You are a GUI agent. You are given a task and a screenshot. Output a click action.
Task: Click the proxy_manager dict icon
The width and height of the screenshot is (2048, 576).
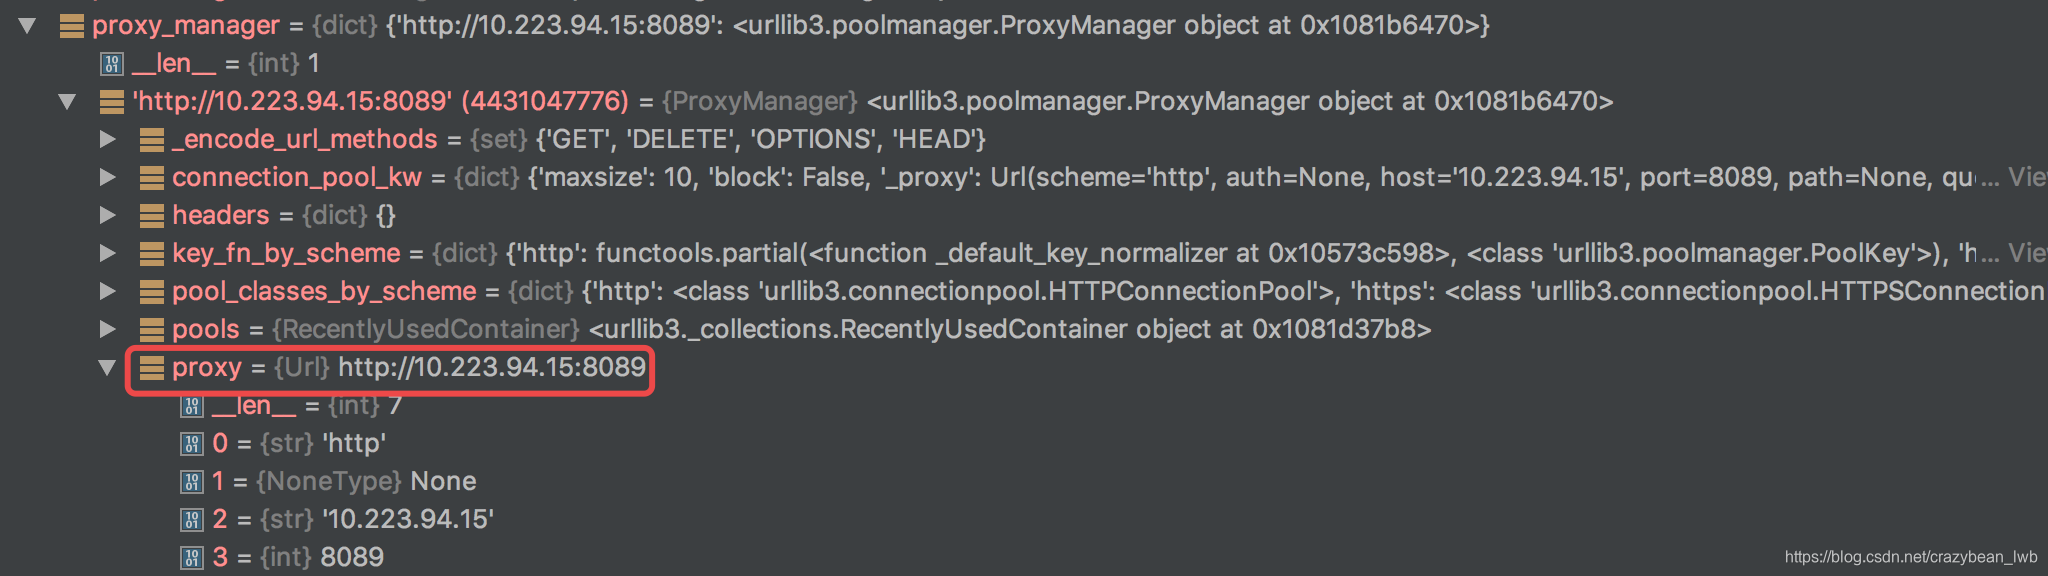click(72, 26)
